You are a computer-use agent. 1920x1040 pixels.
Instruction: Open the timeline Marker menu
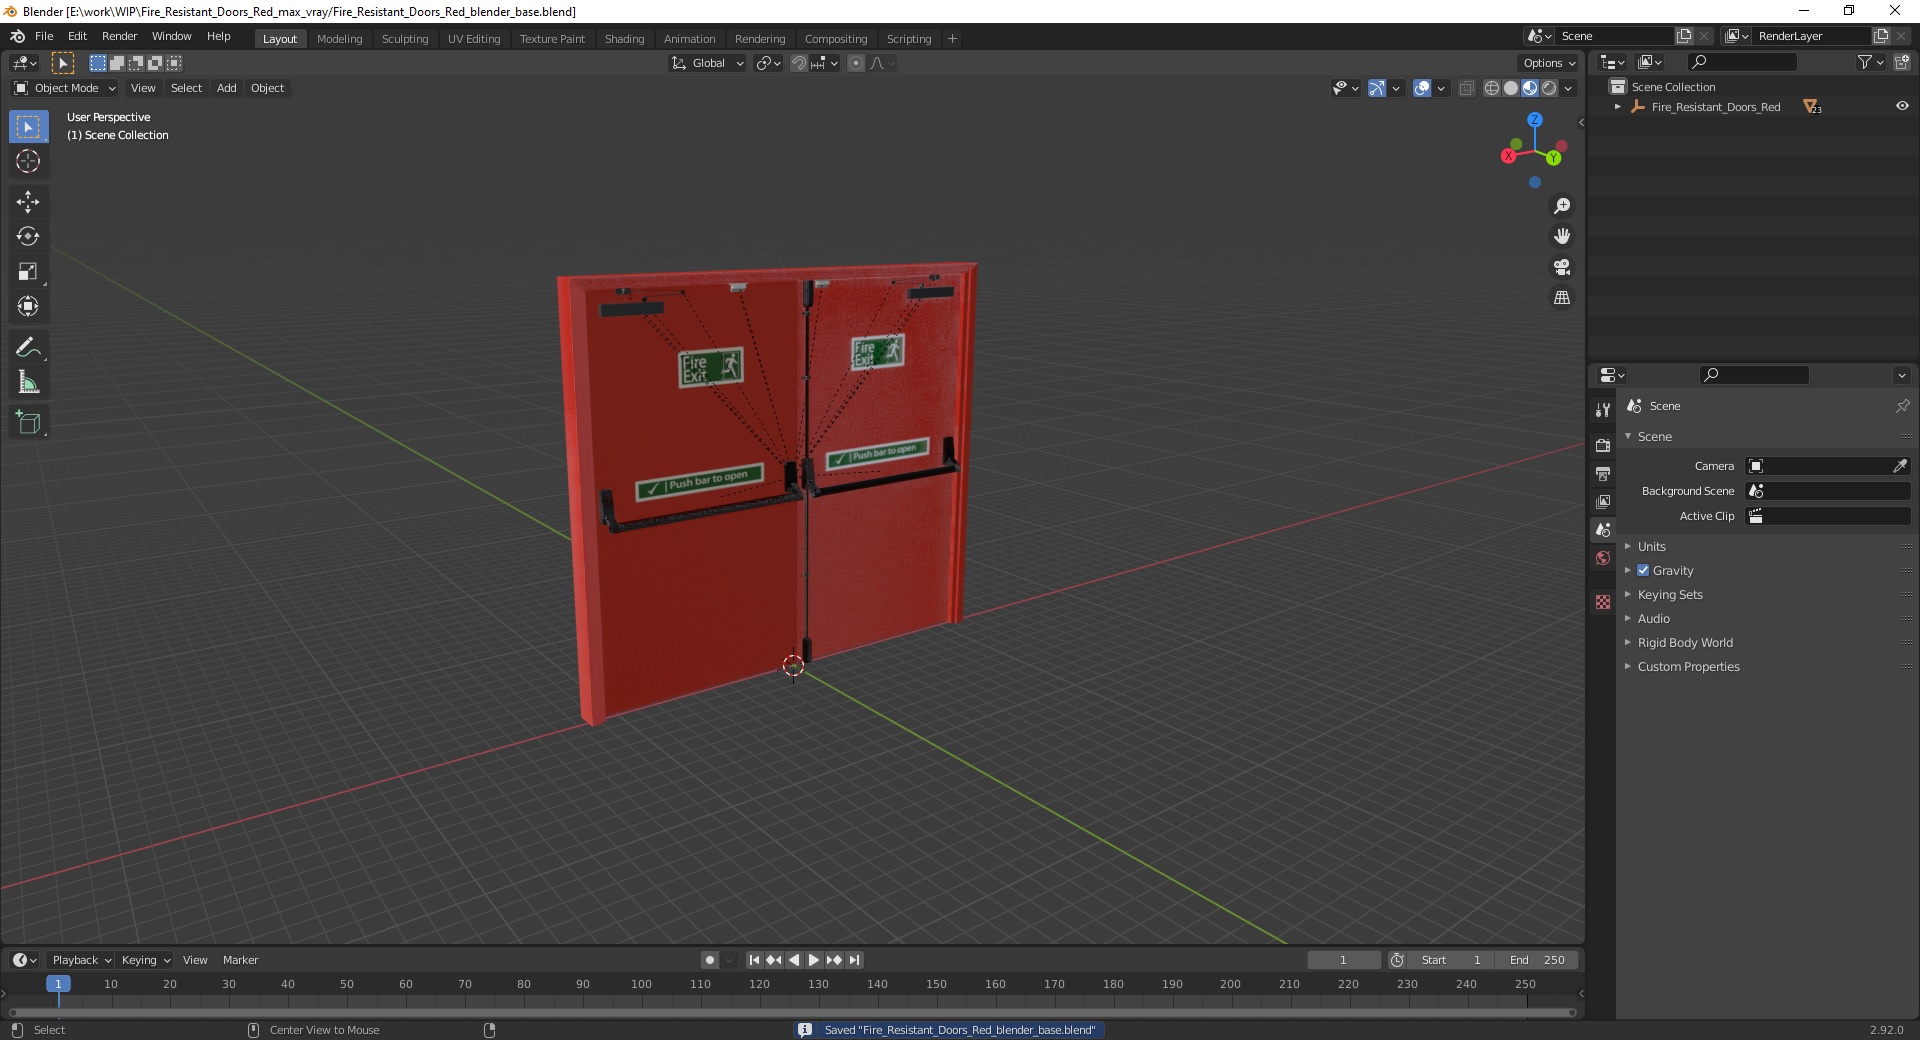tap(240, 960)
